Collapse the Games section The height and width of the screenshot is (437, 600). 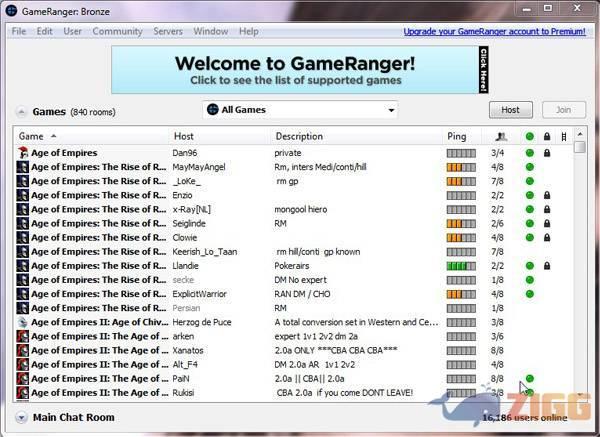[x=21, y=112]
